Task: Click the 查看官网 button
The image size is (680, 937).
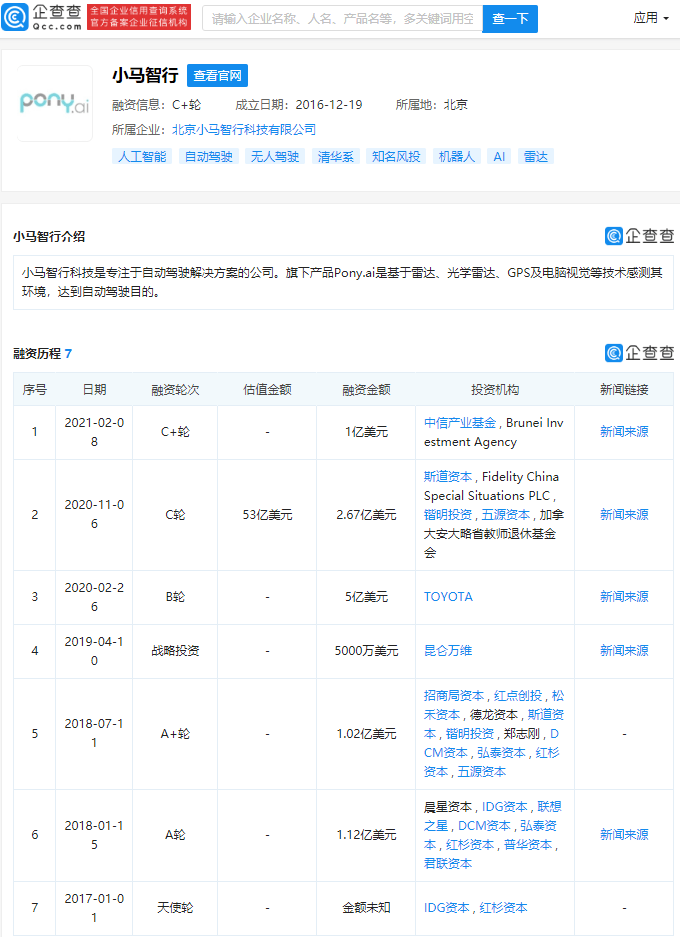Action: click(x=218, y=75)
